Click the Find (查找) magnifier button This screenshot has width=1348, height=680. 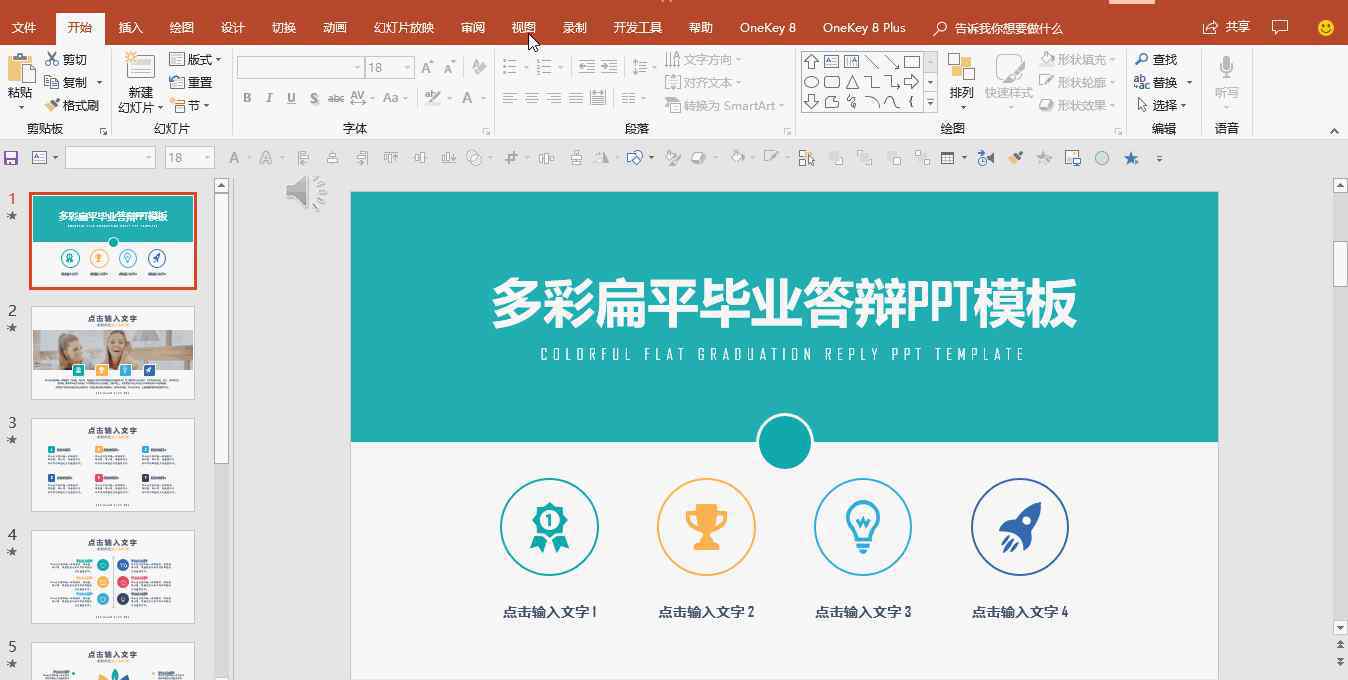click(1157, 60)
